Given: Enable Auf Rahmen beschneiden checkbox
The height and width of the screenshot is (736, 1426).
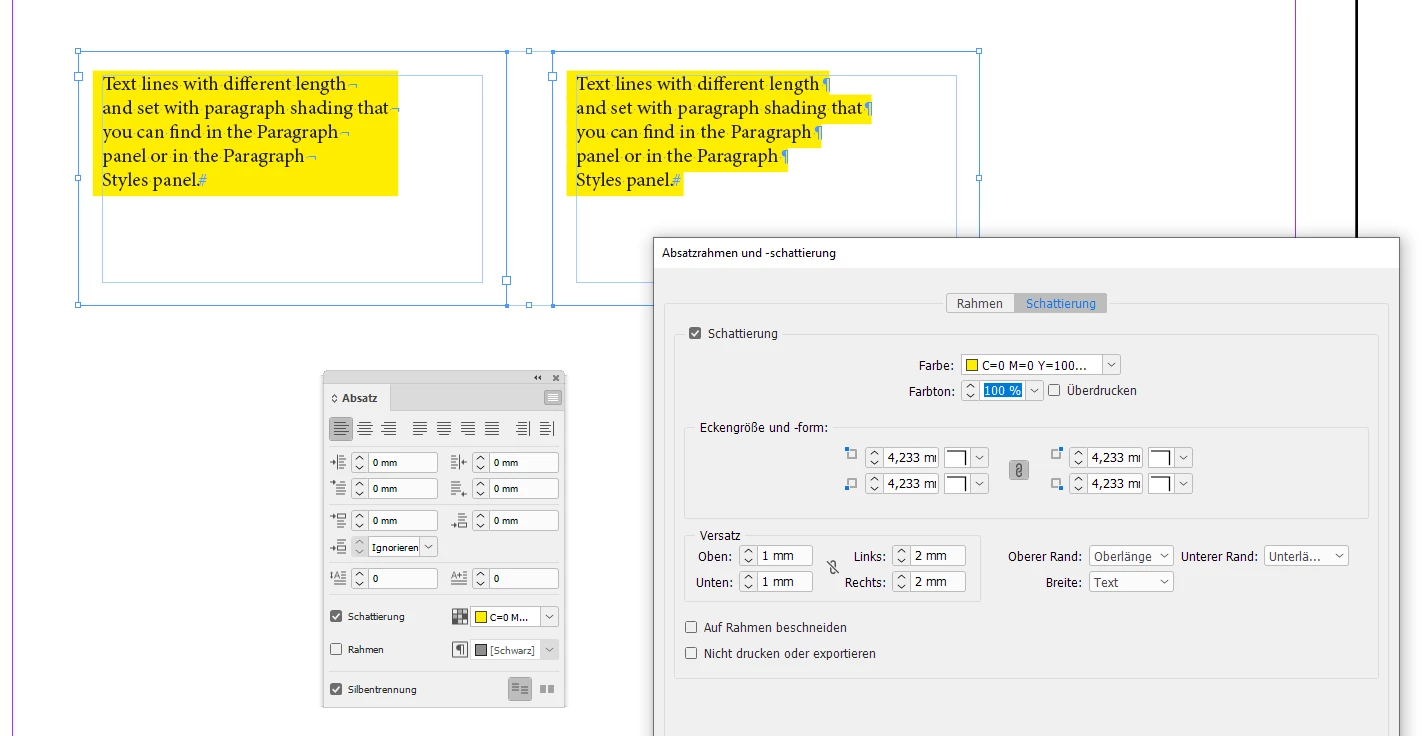Looking at the screenshot, I should coord(691,628).
